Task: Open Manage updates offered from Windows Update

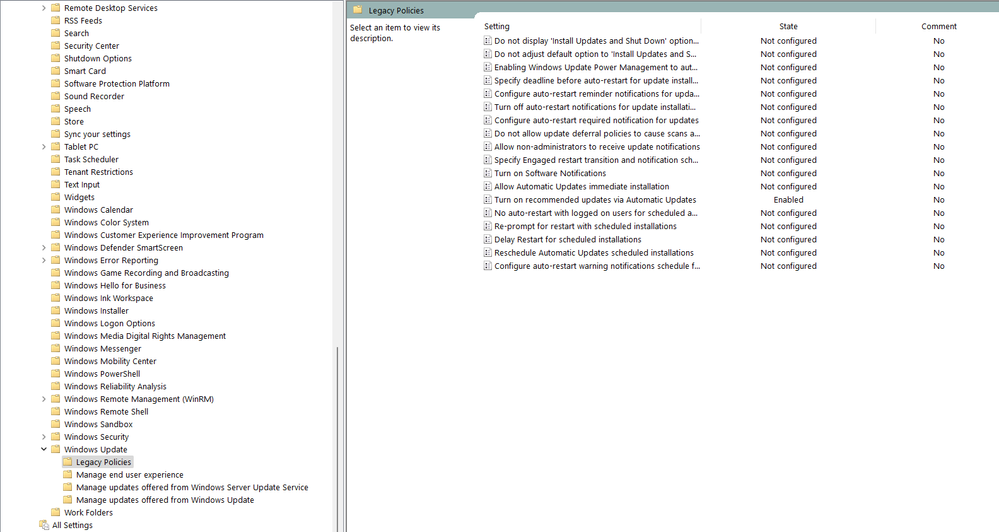Action: (165, 500)
